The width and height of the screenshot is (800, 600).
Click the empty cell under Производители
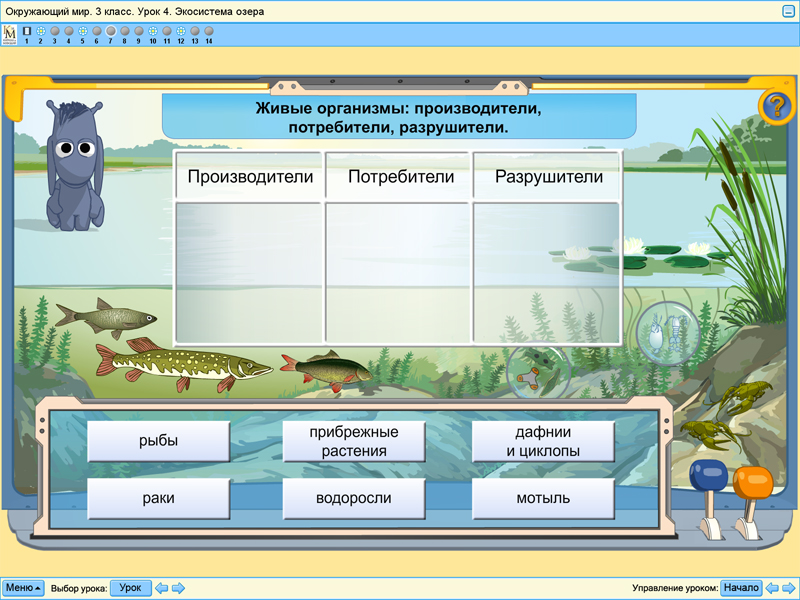pyautogui.click(x=249, y=273)
